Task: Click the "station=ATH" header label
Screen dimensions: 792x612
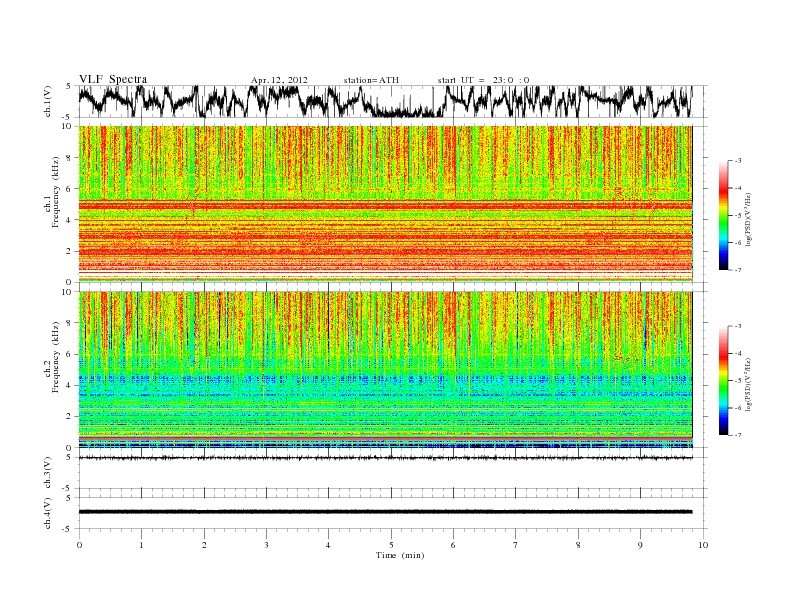Action: pyautogui.click(x=371, y=80)
